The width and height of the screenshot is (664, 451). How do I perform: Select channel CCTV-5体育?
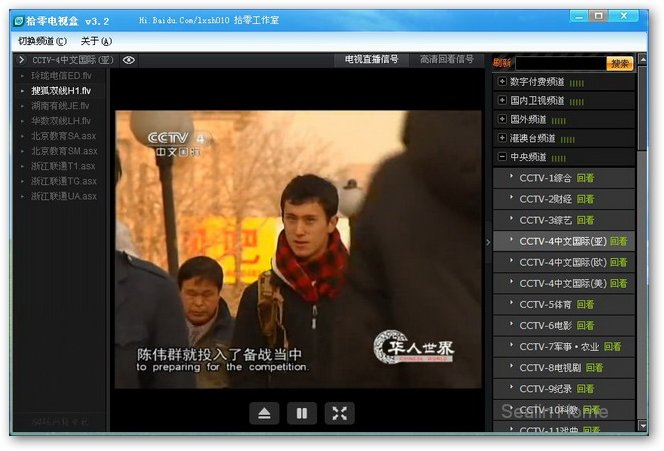click(545, 304)
